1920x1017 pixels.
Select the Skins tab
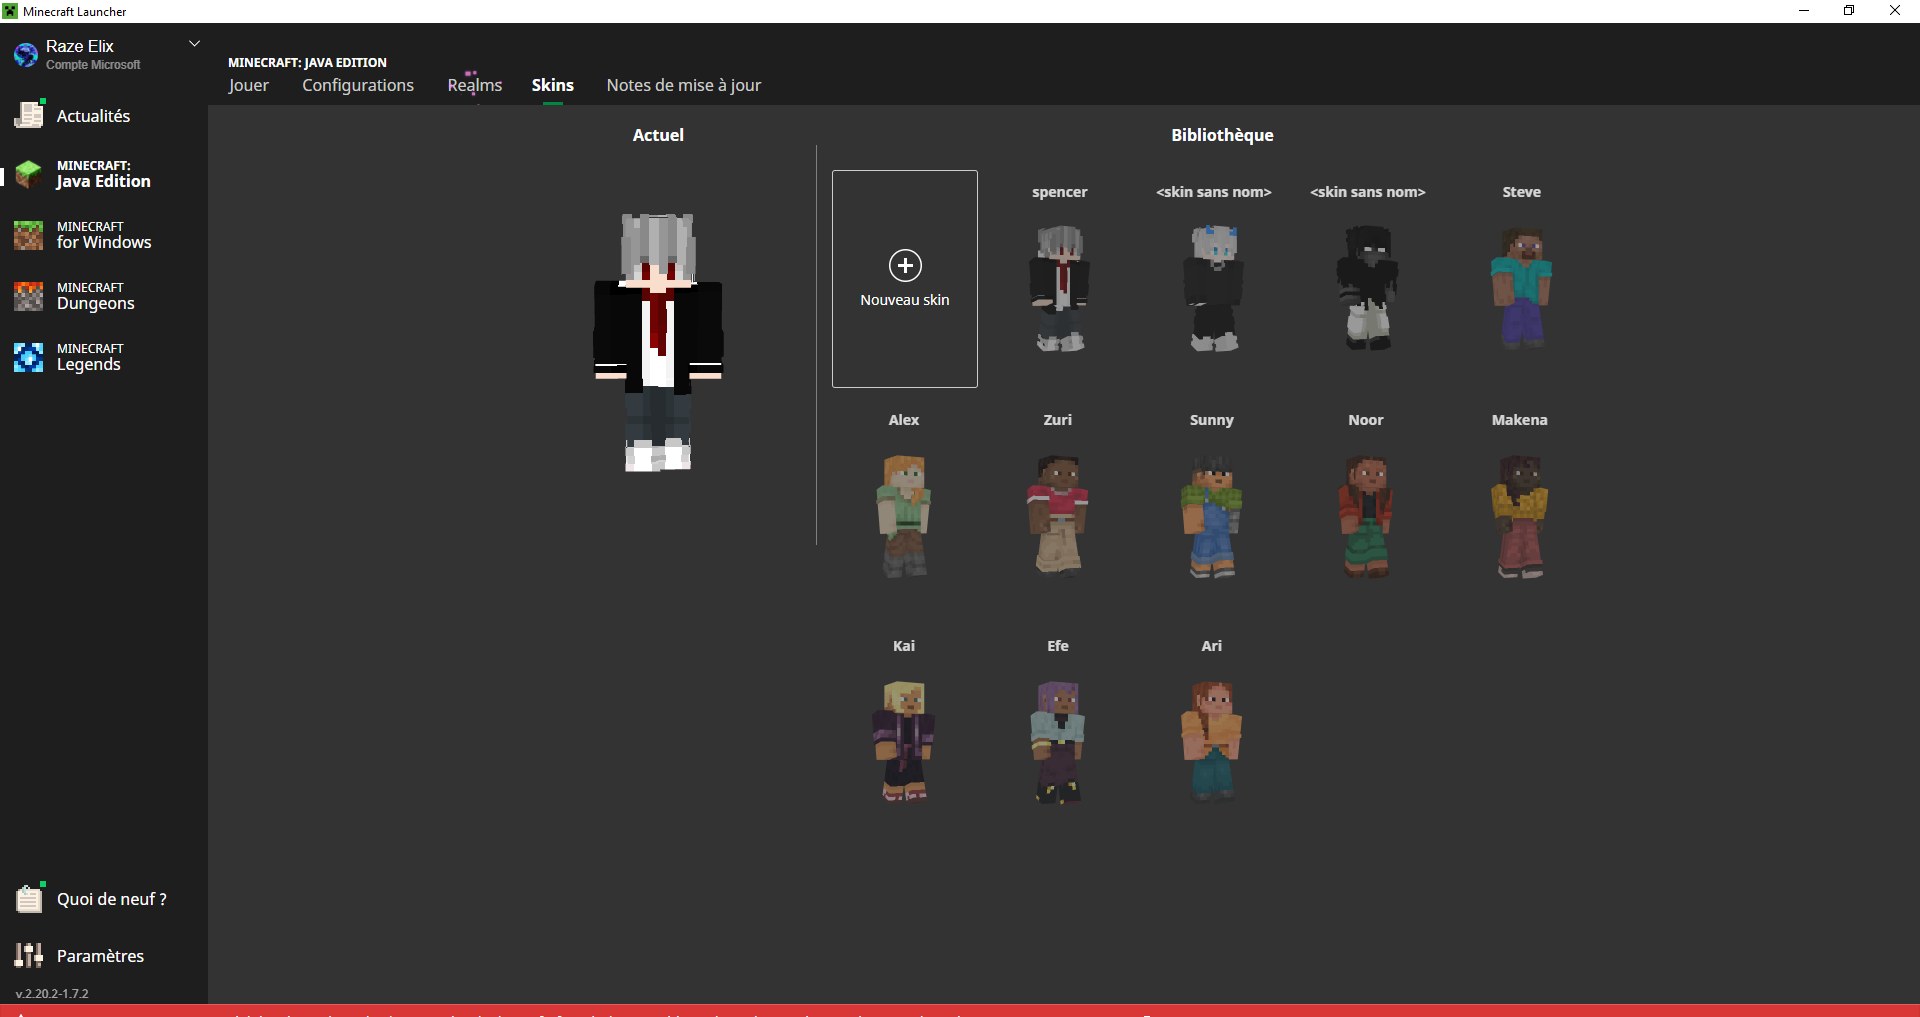pyautogui.click(x=553, y=85)
